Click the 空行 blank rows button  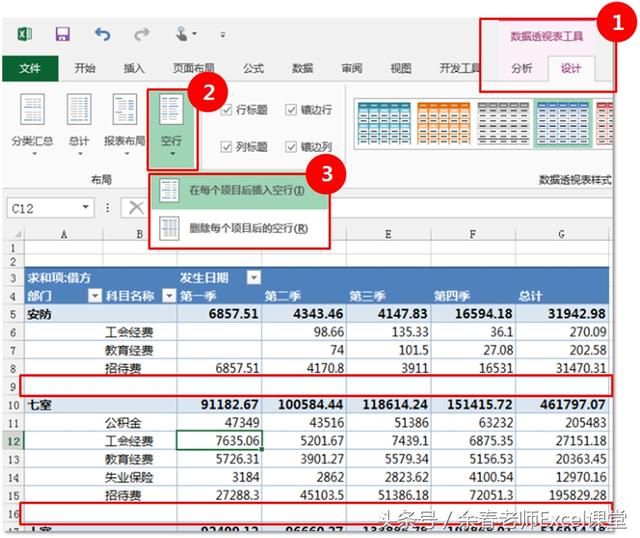[x=172, y=129]
